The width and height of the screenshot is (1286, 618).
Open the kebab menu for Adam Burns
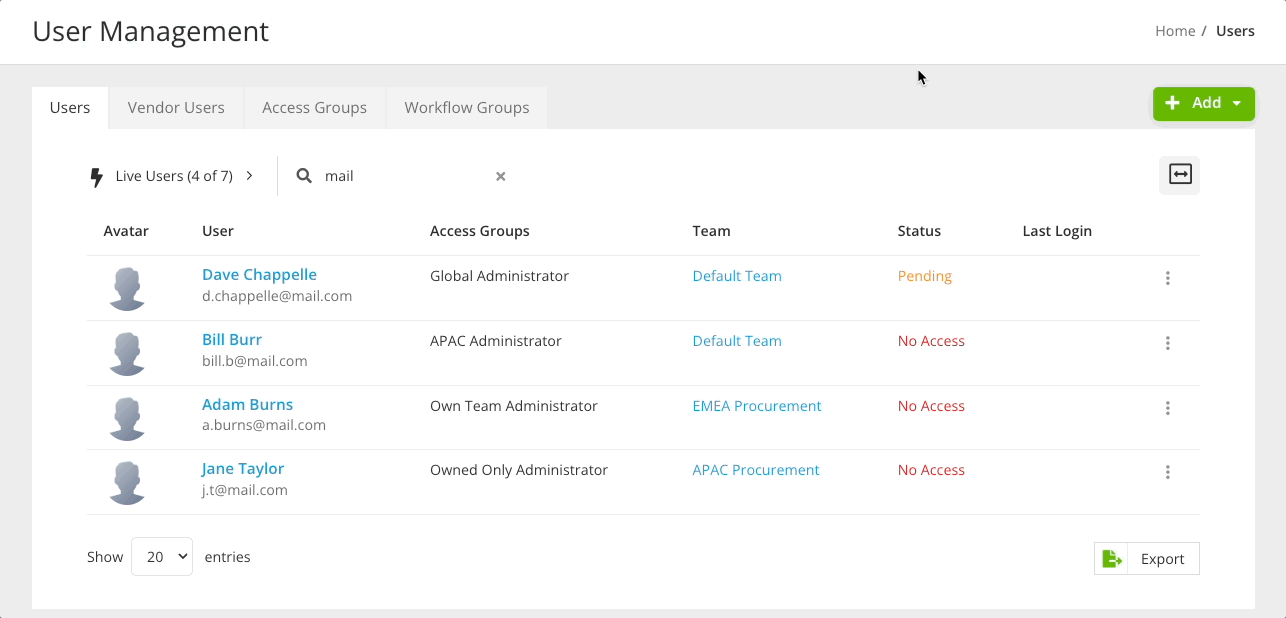pos(1167,408)
